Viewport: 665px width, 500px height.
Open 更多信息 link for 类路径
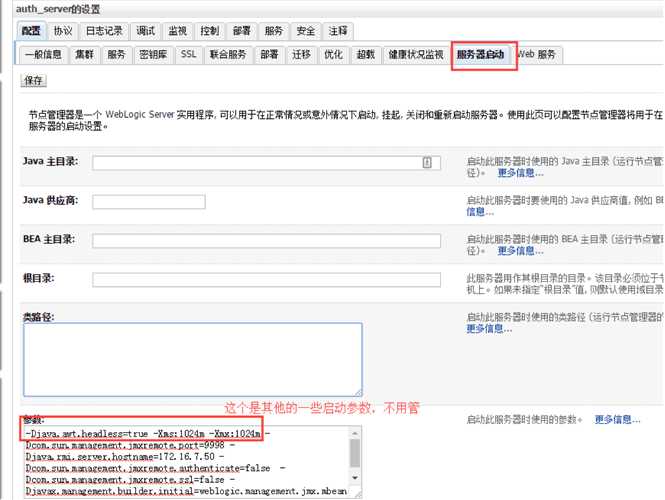489,329
